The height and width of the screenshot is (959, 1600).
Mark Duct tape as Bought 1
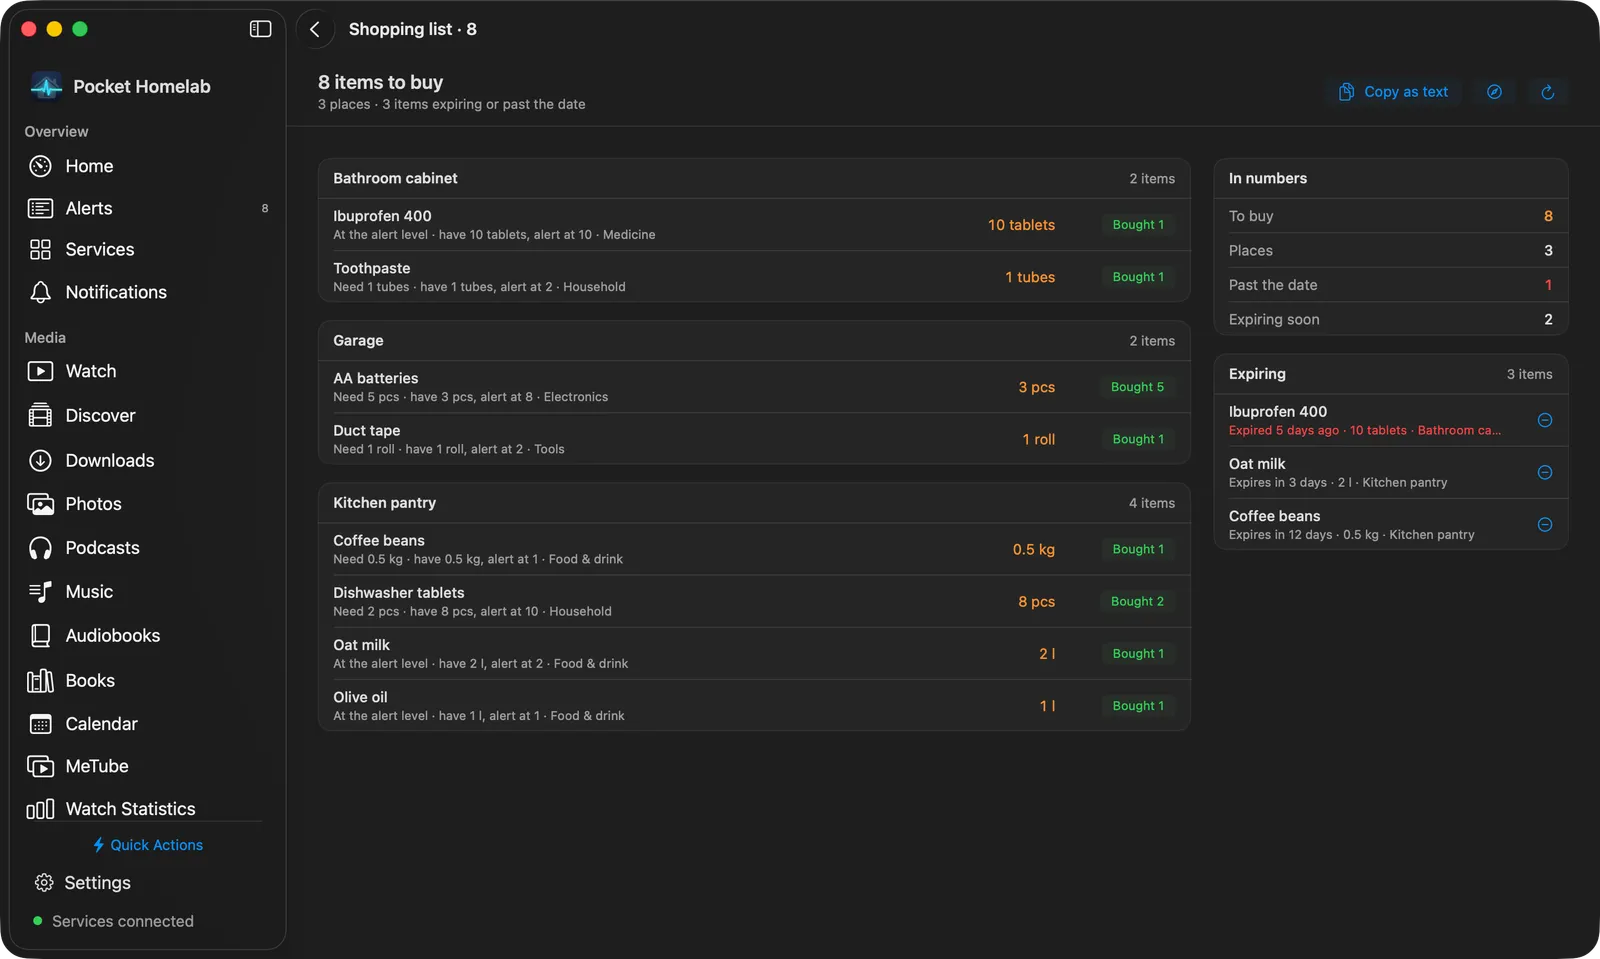coord(1138,439)
